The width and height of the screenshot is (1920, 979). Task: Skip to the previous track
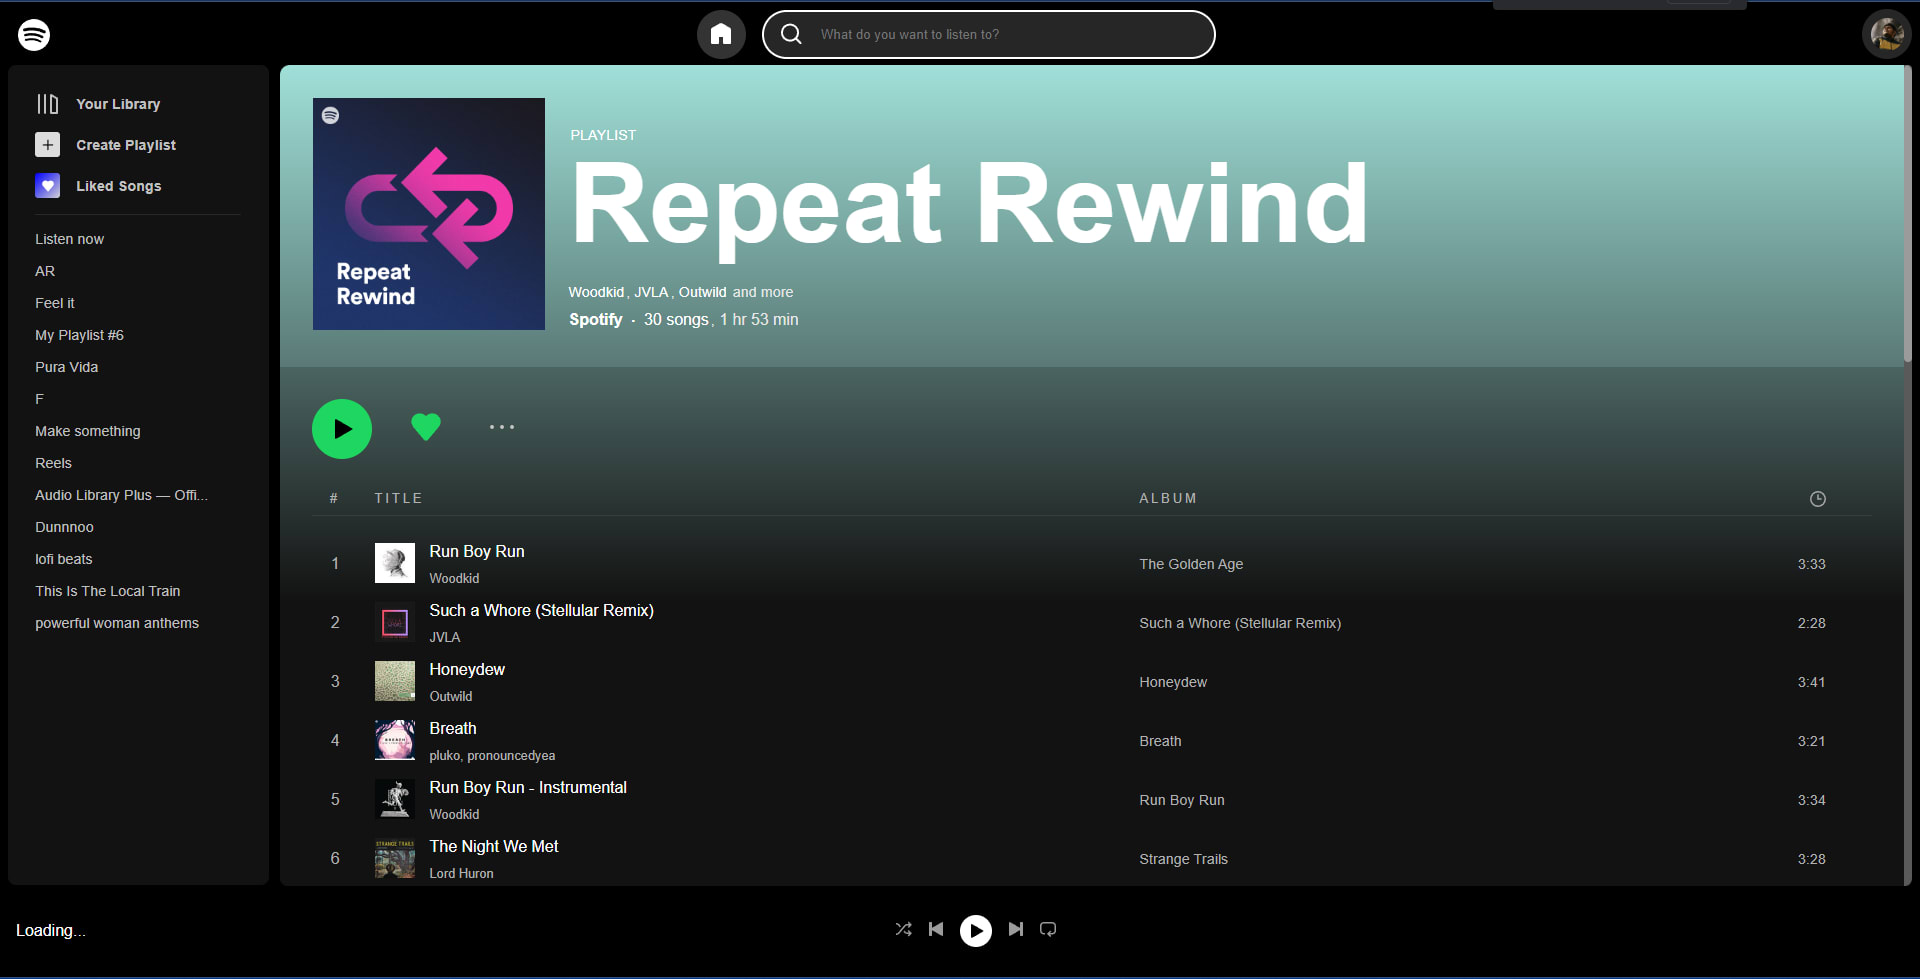936,929
